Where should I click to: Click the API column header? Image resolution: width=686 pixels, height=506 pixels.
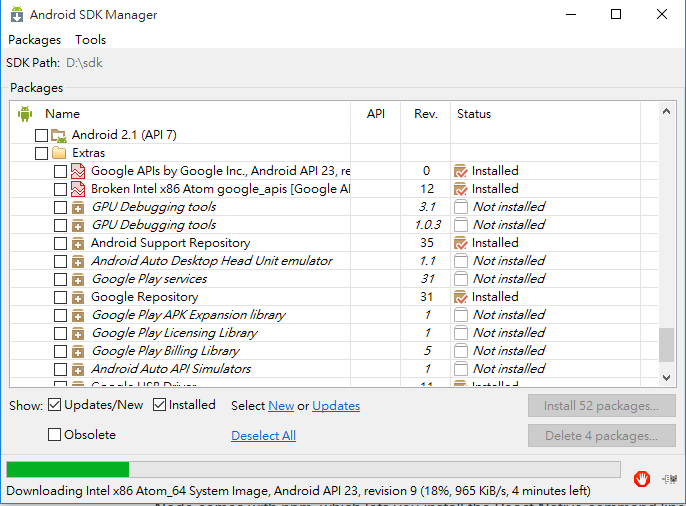pyautogui.click(x=376, y=114)
